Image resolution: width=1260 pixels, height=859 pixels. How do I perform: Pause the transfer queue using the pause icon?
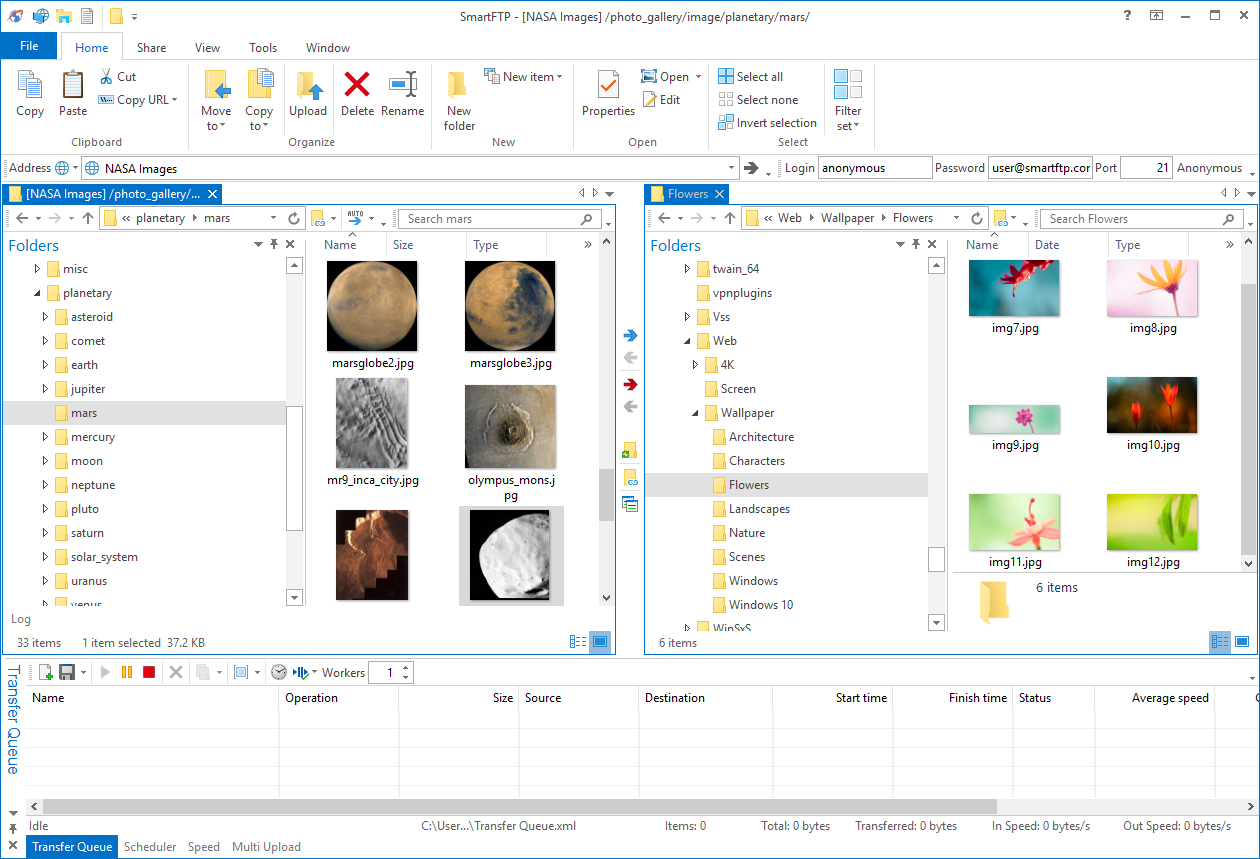coord(126,672)
